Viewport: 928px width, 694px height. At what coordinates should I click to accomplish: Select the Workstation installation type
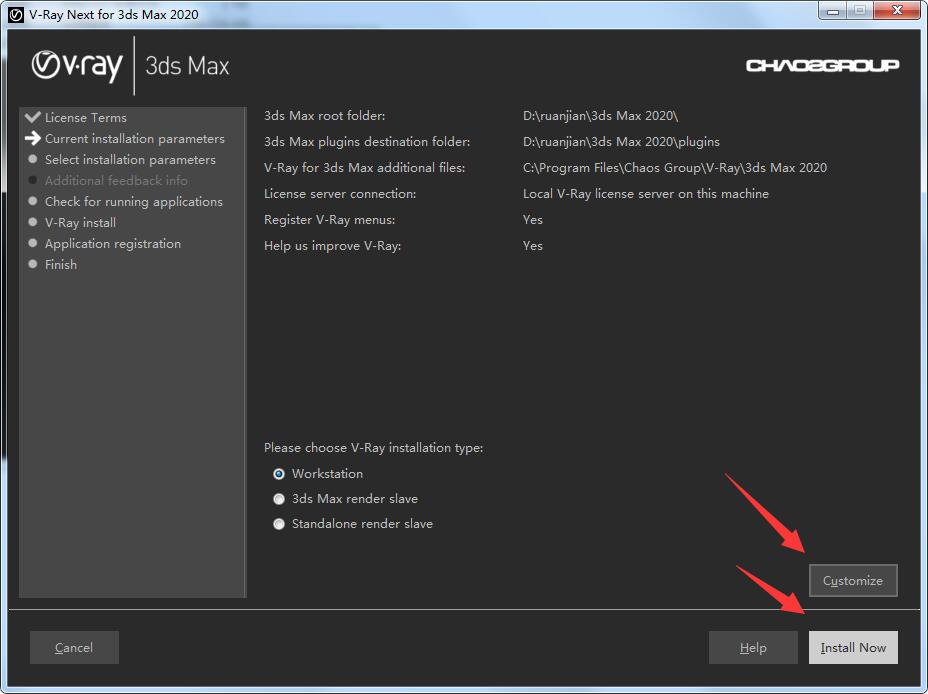(x=279, y=474)
